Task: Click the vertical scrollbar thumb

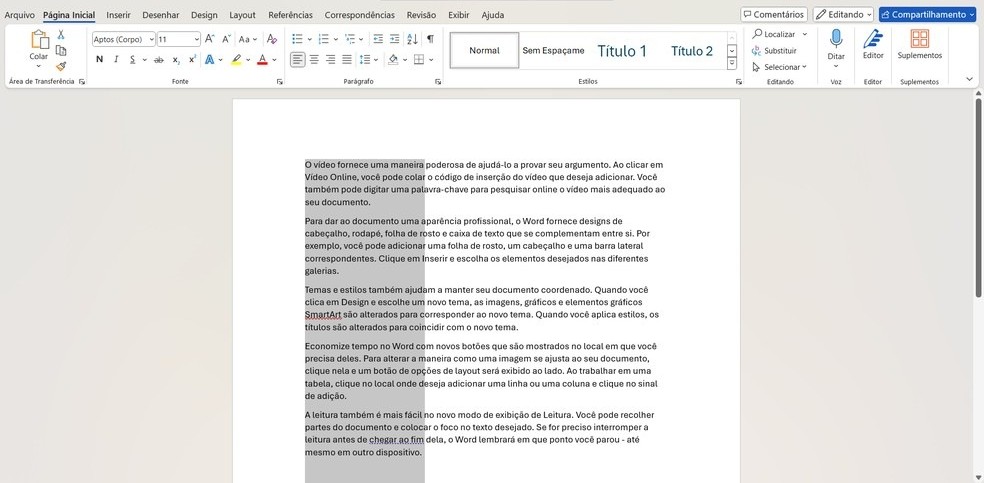Action: [978, 198]
